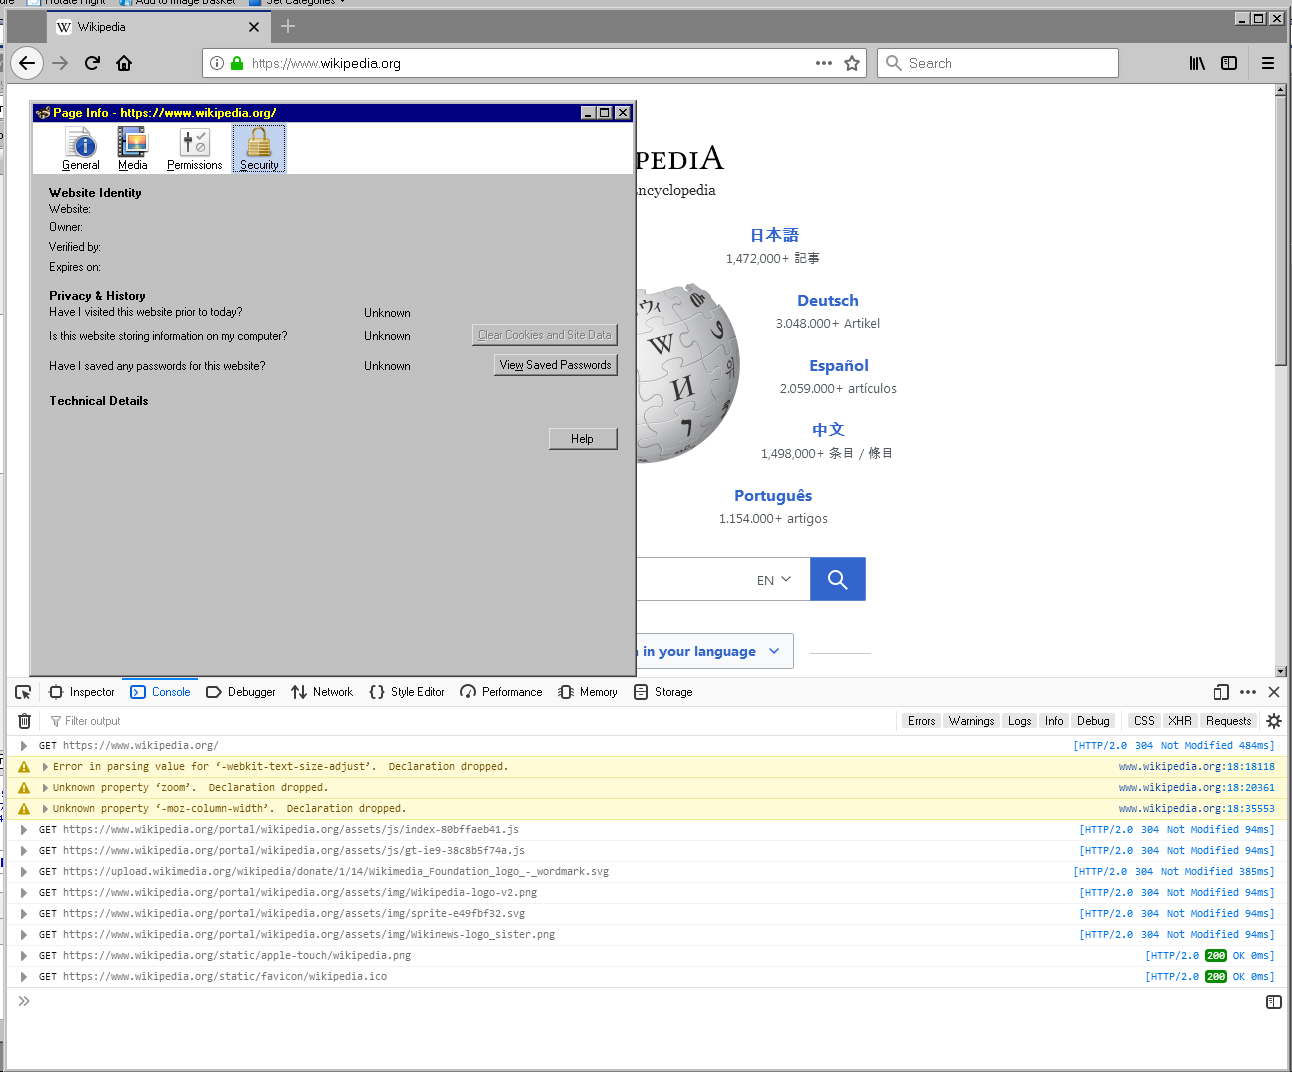Switch to the Media tab in Page Info
Screen dimensions: 1292x1072
(x=133, y=149)
